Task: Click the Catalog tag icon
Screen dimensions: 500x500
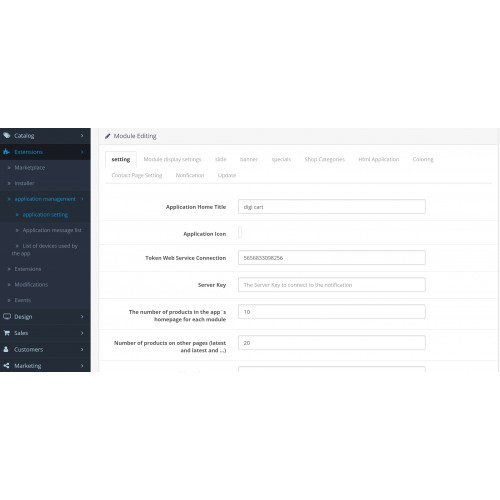Action: [x=7, y=136]
